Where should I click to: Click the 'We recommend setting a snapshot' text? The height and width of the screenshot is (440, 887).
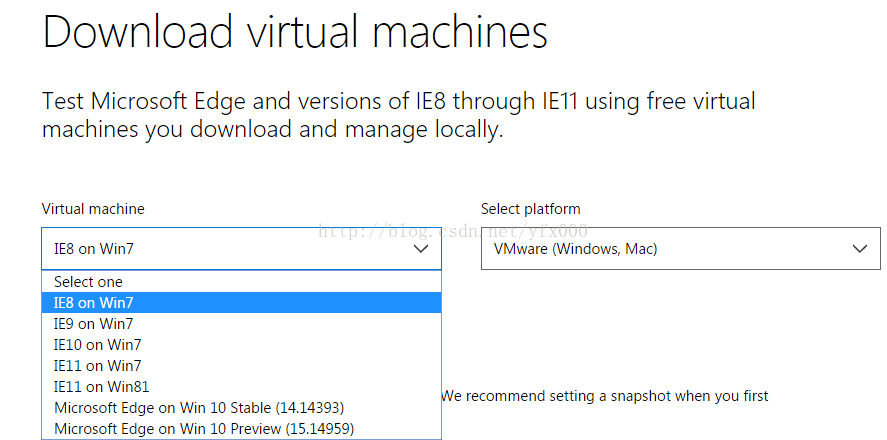604,396
